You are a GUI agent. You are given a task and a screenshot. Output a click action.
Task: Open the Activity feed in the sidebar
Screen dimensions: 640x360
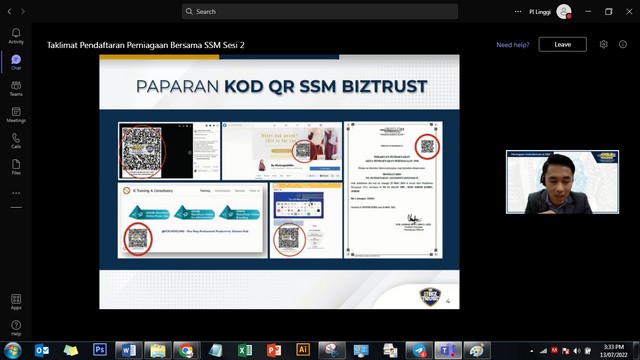pyautogui.click(x=16, y=36)
